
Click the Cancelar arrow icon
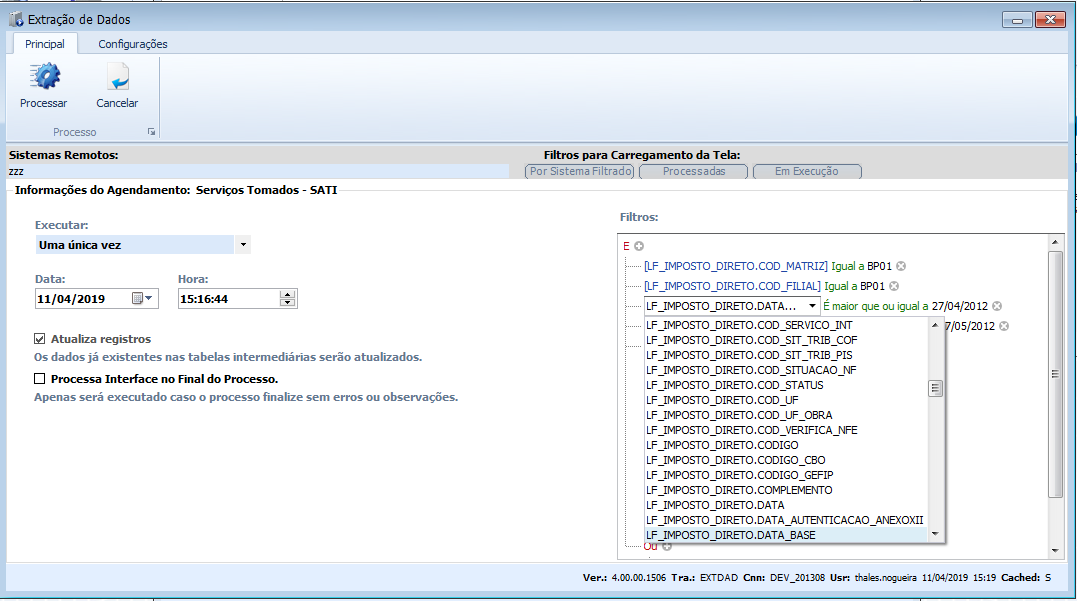[117, 78]
